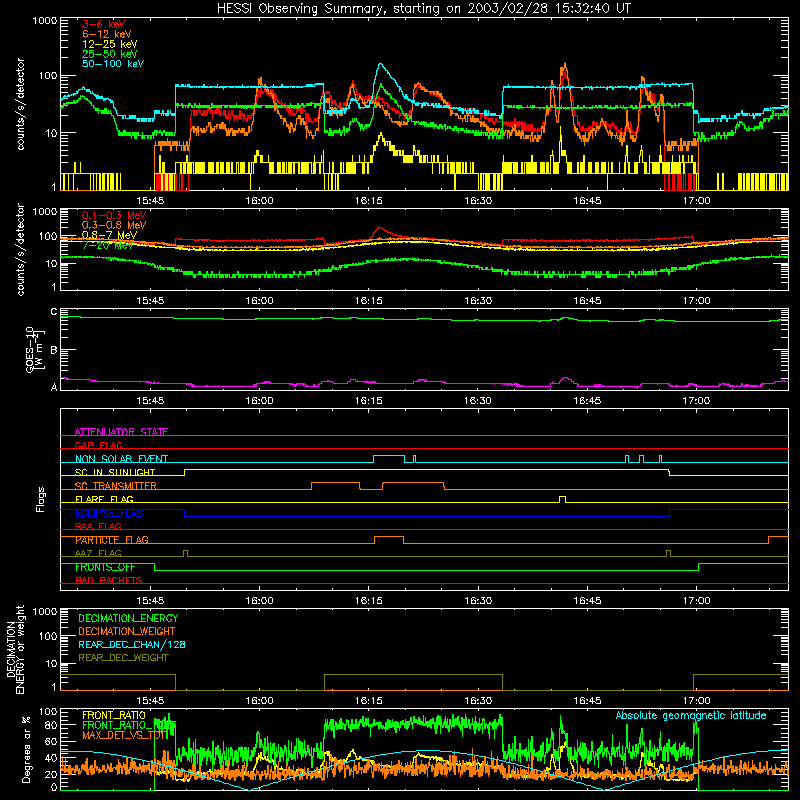The width and height of the screenshot is (800, 800).
Task: Click the 'C' class tick label on GOES panel
Action: point(54,311)
